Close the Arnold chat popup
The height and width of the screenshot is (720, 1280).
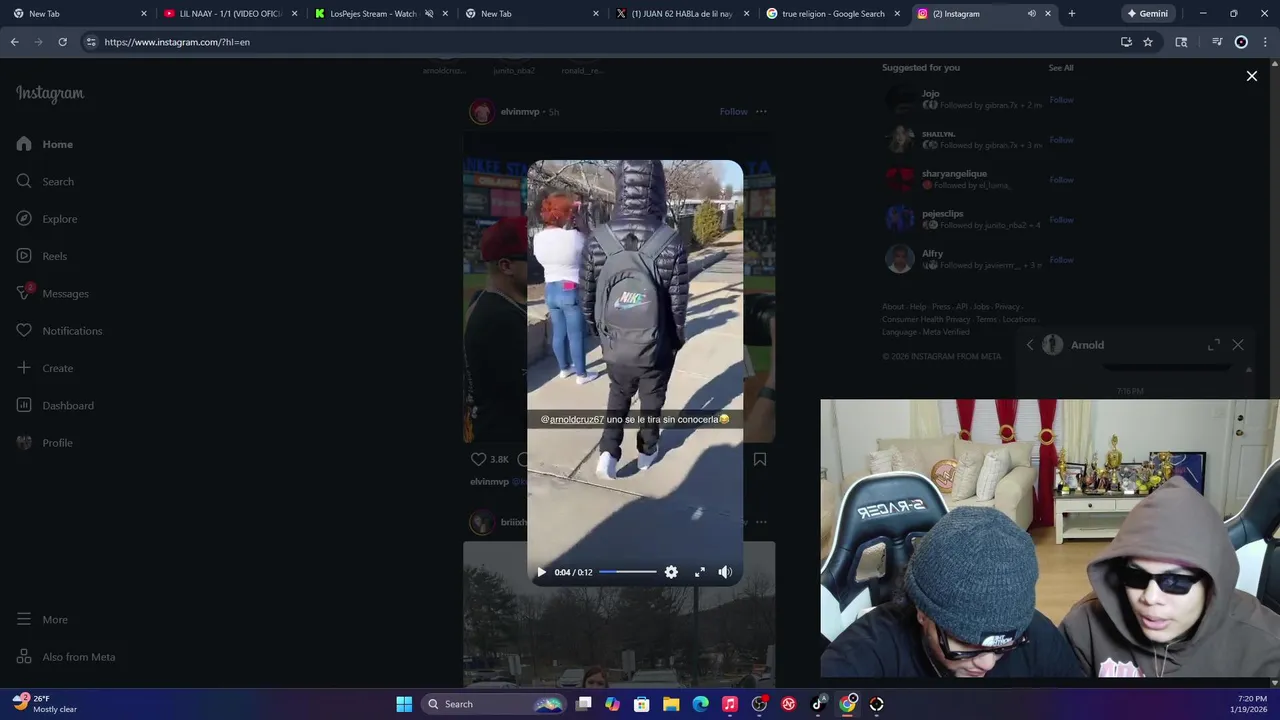pos(1238,345)
